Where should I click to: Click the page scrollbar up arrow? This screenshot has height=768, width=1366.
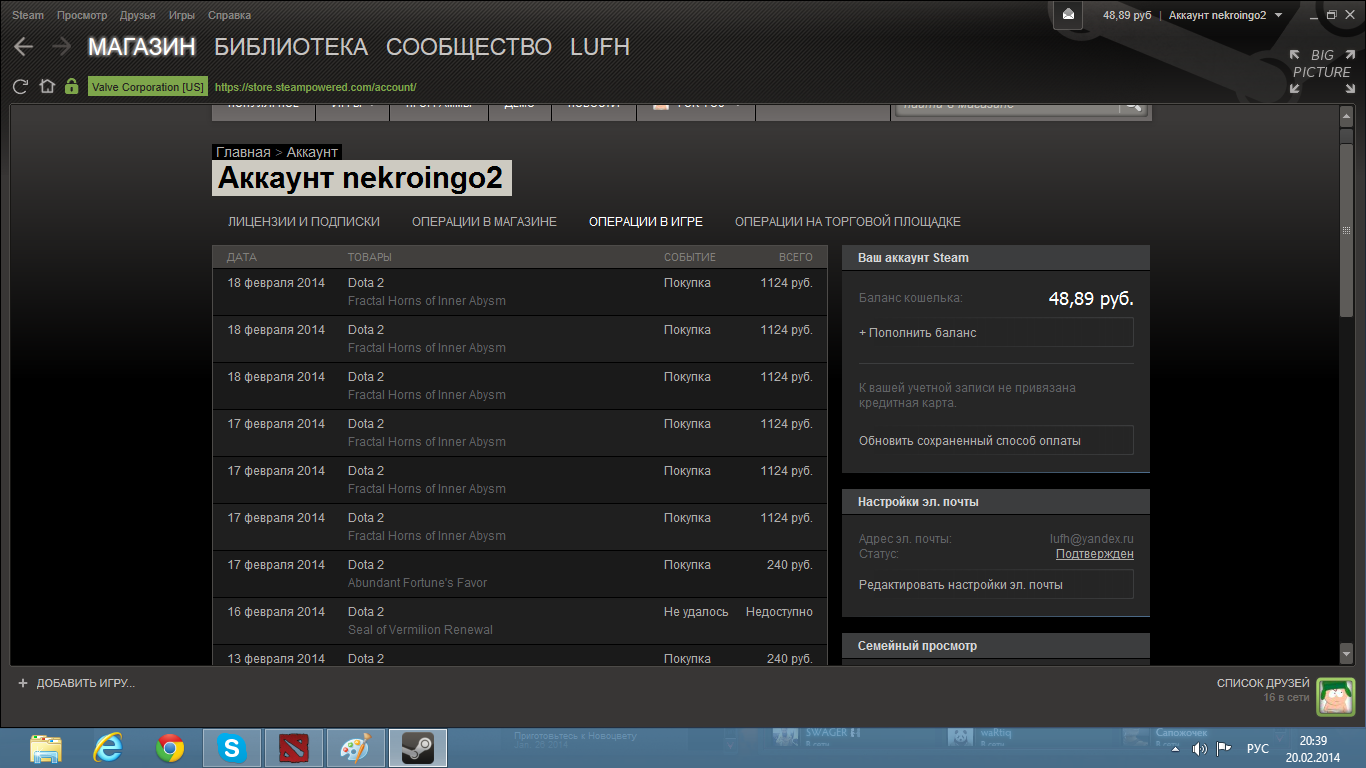[x=1347, y=118]
